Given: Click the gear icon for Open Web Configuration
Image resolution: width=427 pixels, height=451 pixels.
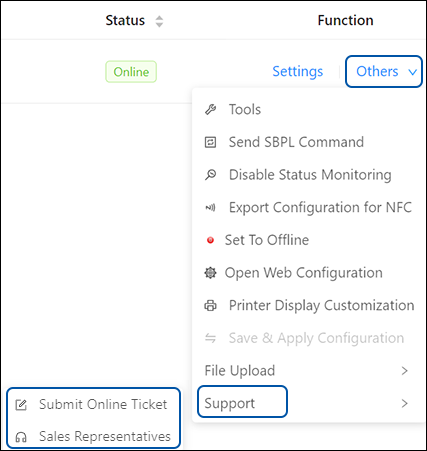Looking at the screenshot, I should tap(210, 273).
